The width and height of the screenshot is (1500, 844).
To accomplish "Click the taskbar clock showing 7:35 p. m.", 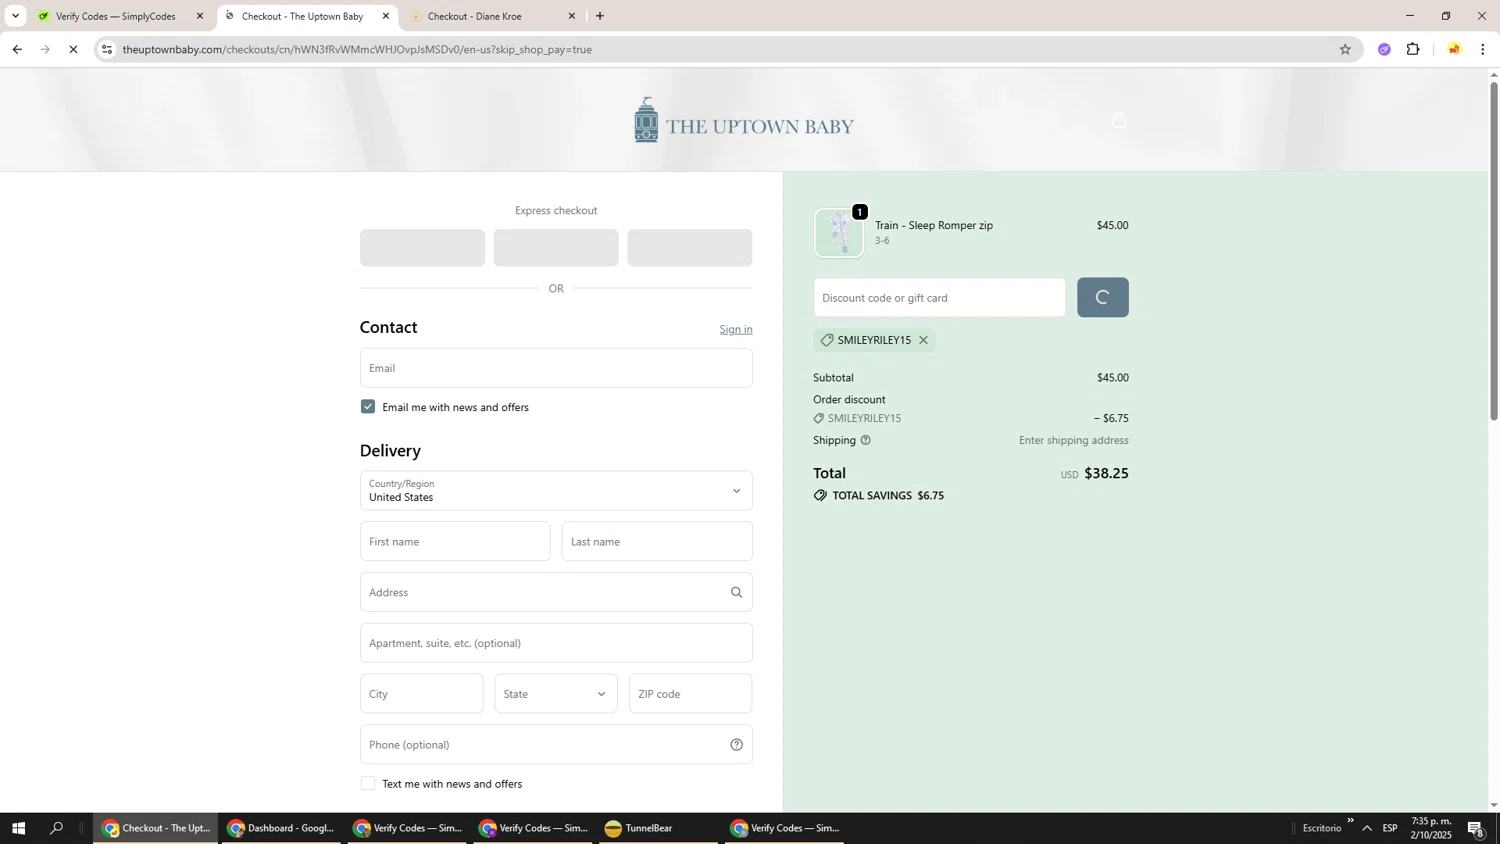I will tap(1431, 828).
